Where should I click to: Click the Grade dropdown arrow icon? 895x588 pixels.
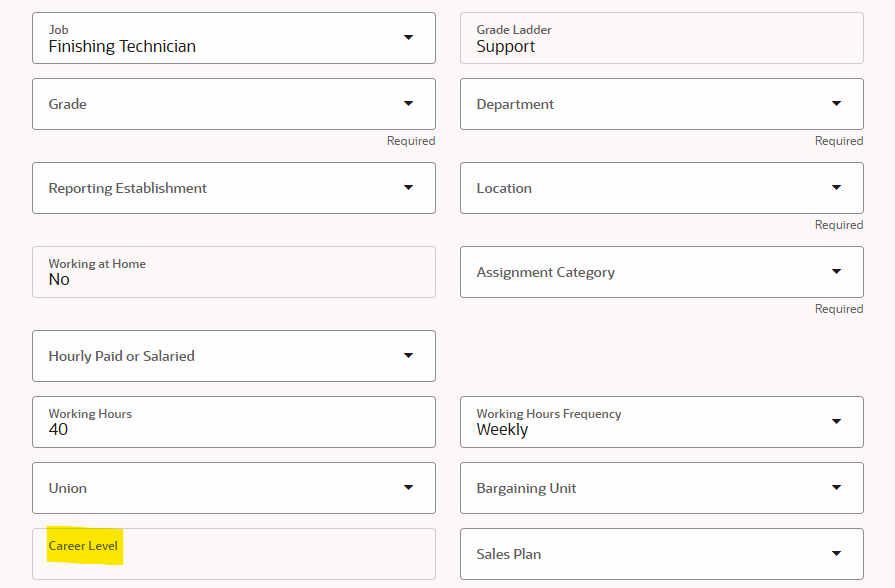point(409,103)
